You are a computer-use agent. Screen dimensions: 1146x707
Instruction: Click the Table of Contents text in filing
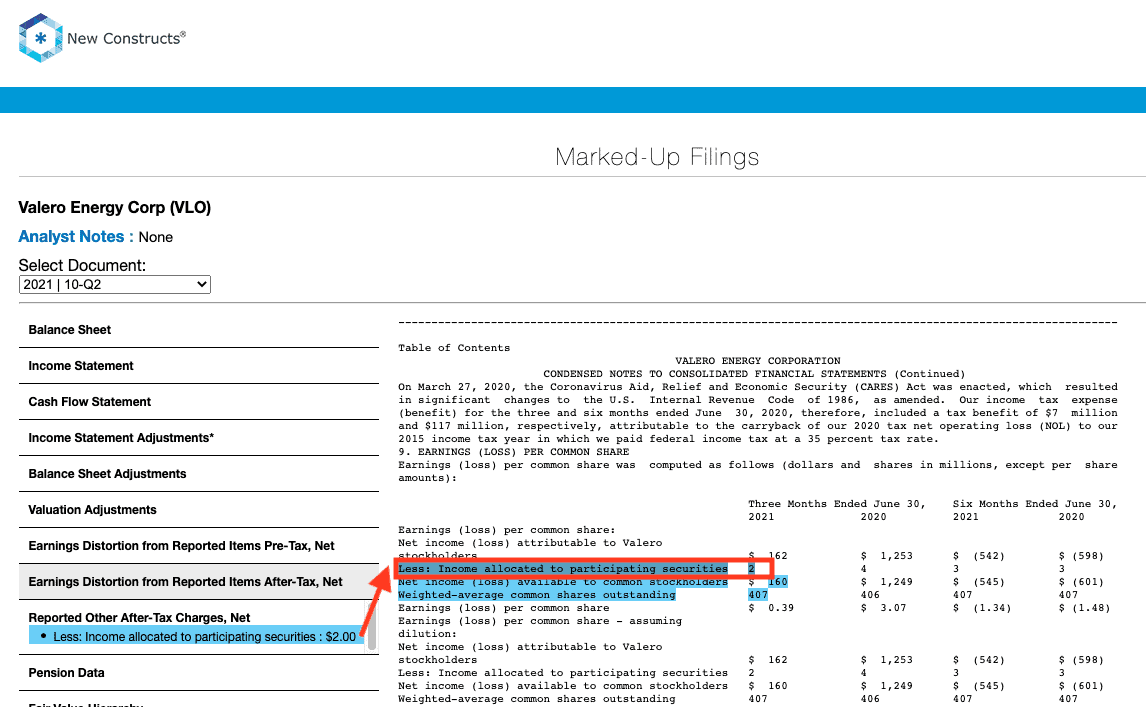tap(454, 348)
